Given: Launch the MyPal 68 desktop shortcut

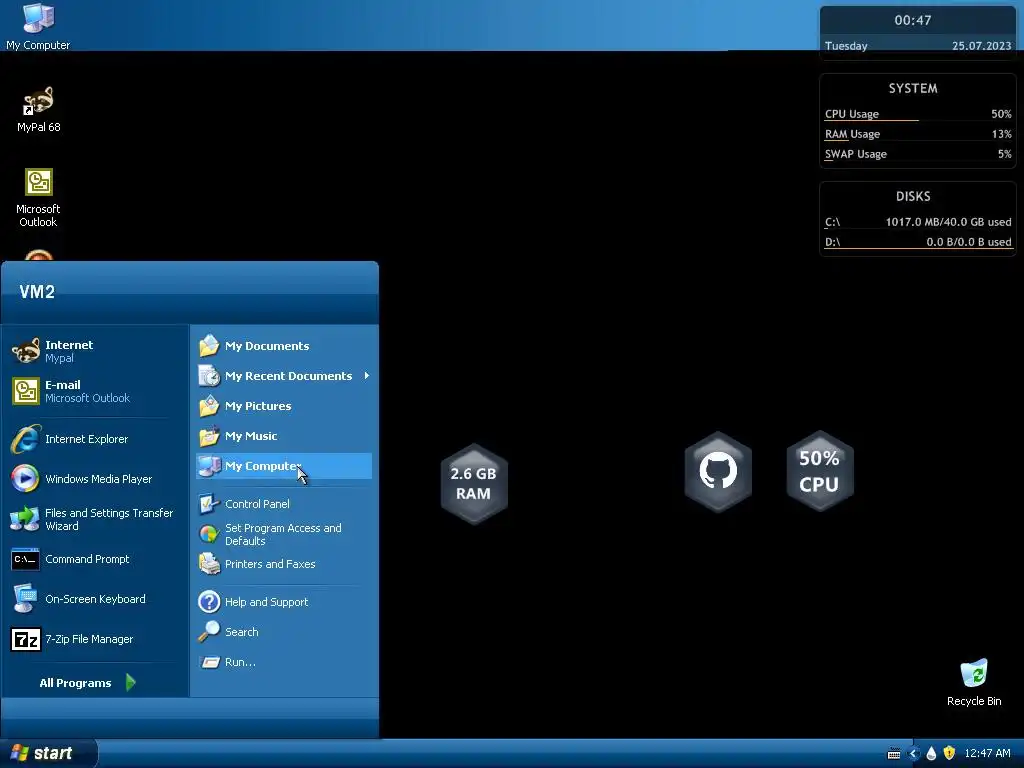Looking at the screenshot, I should (38, 109).
